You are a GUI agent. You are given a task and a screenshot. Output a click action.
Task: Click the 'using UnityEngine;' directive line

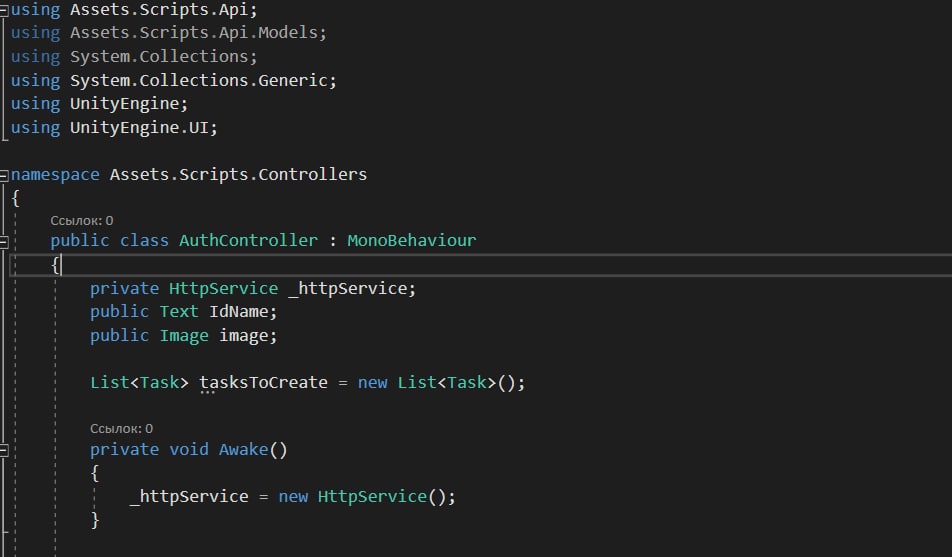point(100,104)
